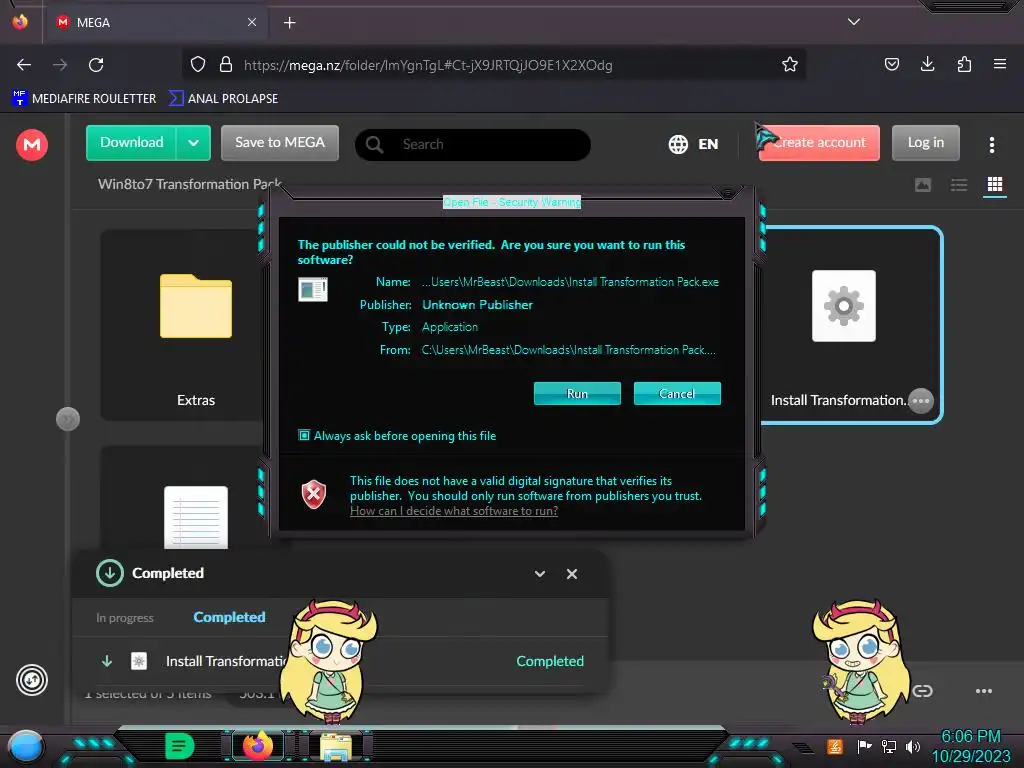Open the EN language selector
The width and height of the screenshot is (1024, 768).
pyautogui.click(x=694, y=144)
